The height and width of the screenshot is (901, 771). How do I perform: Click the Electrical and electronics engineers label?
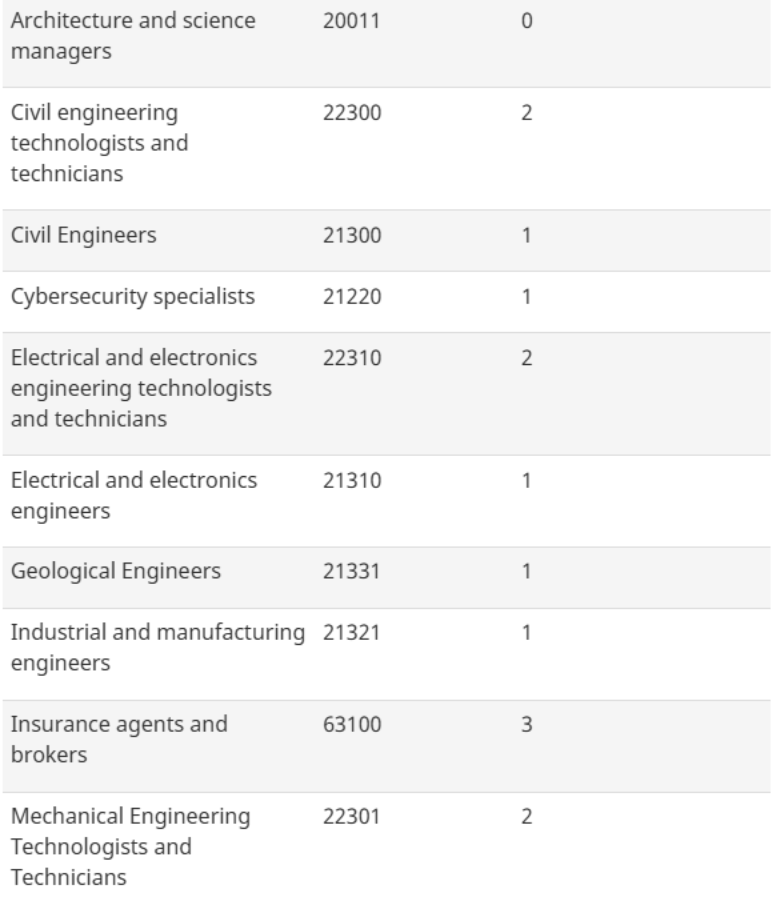pos(134,496)
